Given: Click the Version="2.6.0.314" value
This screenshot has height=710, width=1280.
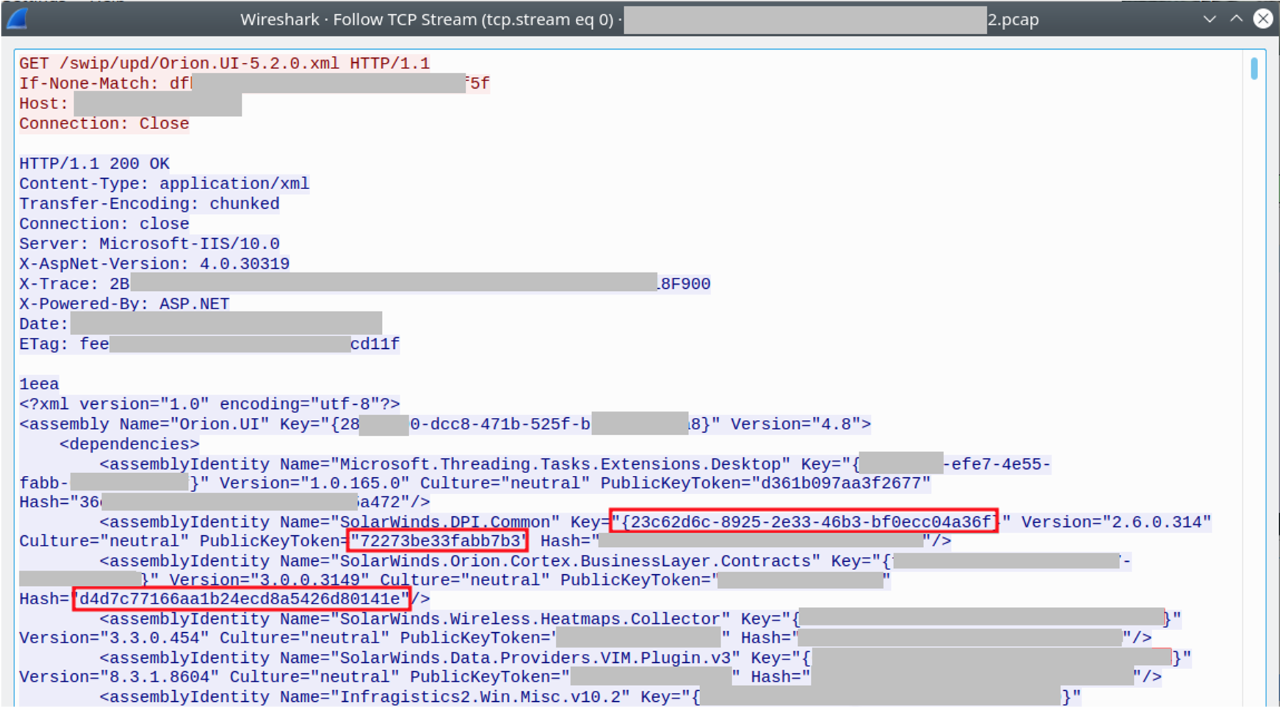Looking at the screenshot, I should [x=1116, y=522].
